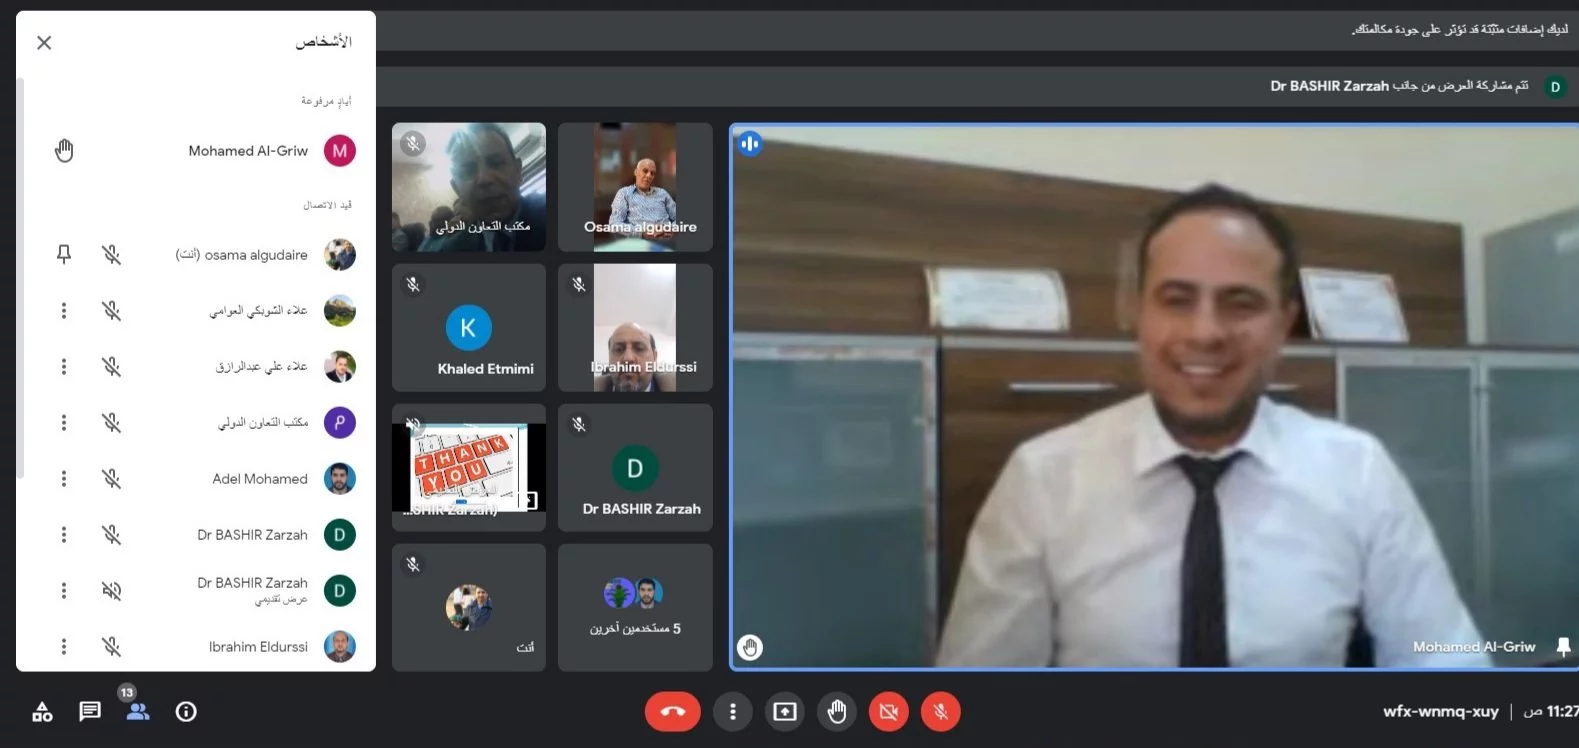Select the Thank You presentation thumbnail
This screenshot has width=1579, height=748.
coord(469,467)
